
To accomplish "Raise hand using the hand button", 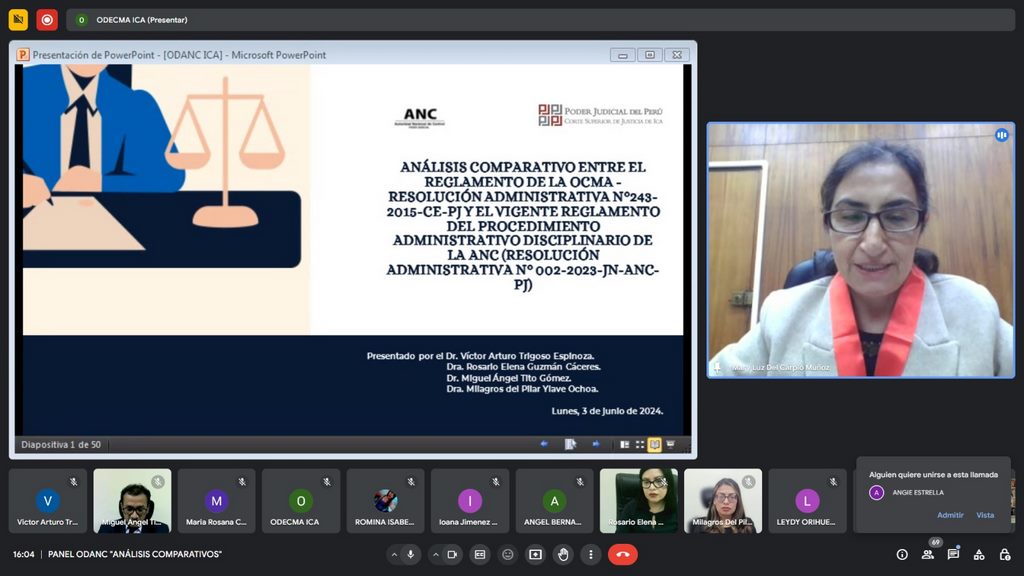I will click(563, 554).
